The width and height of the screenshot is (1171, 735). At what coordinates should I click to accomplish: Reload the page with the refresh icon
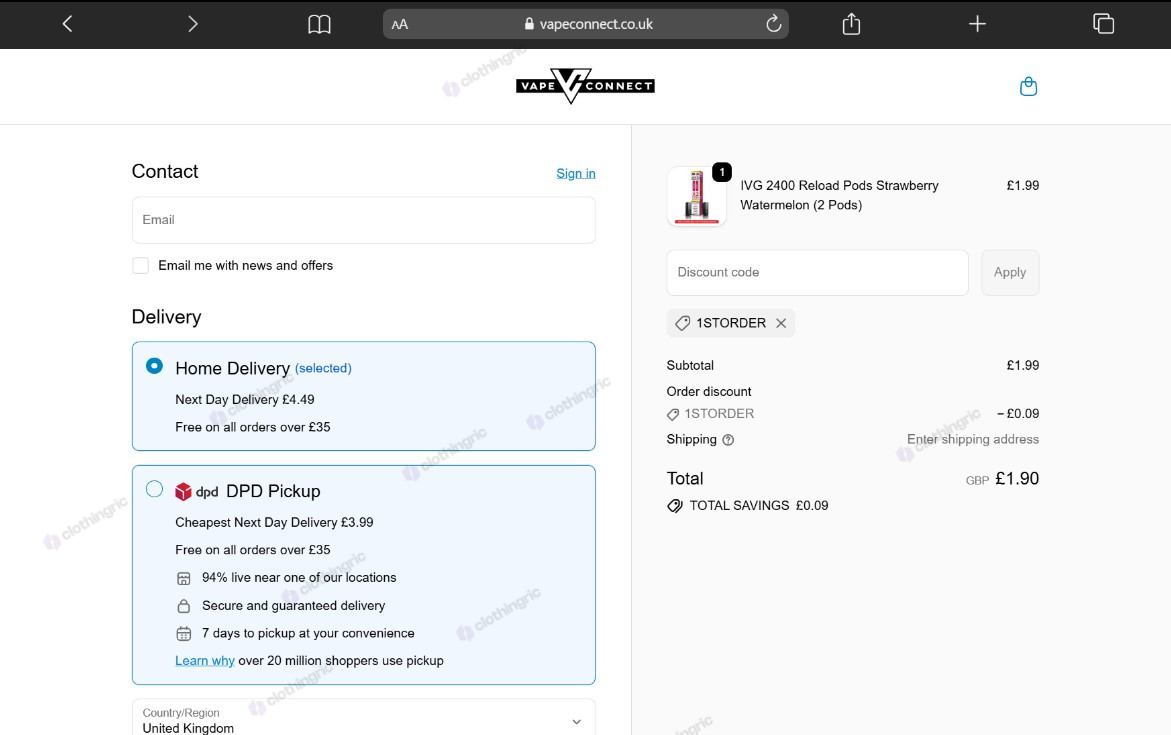(x=774, y=24)
